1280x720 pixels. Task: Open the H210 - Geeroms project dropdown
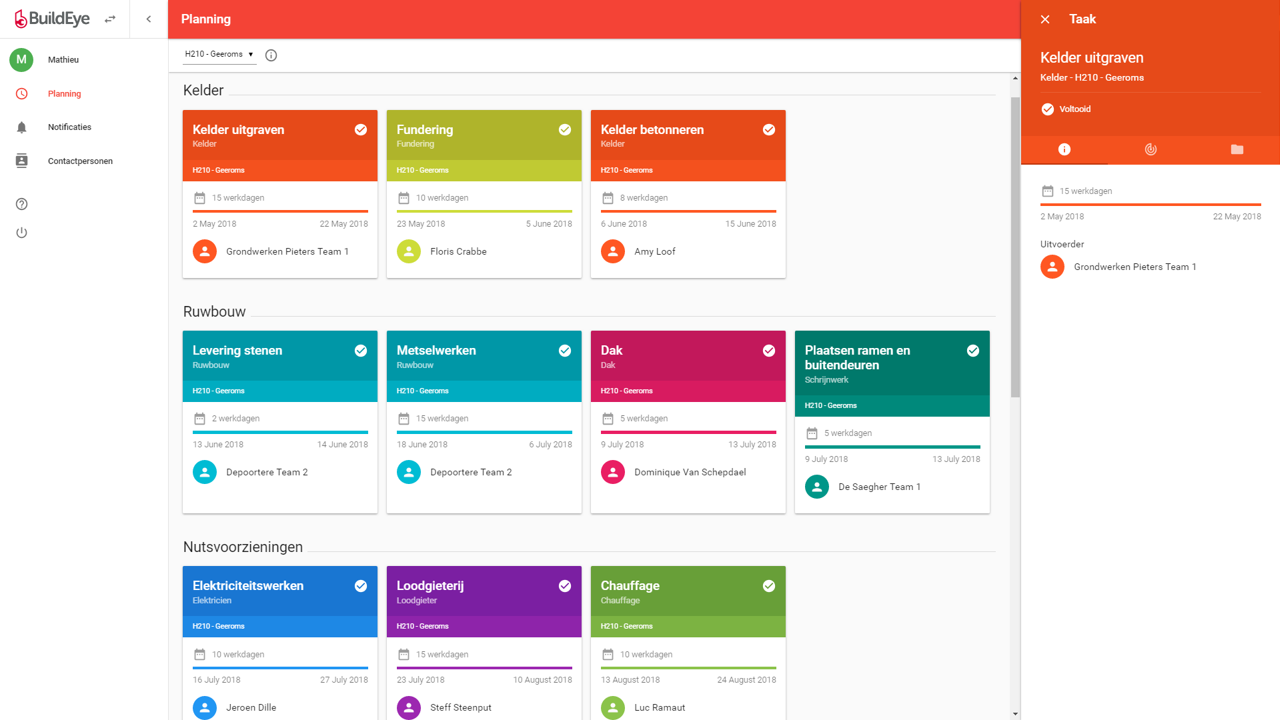219,55
